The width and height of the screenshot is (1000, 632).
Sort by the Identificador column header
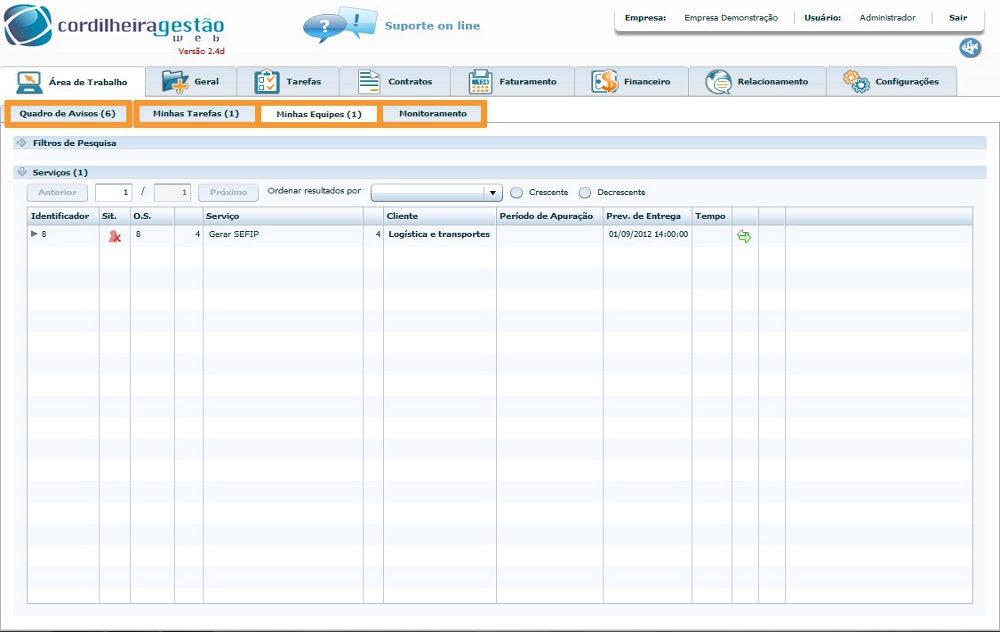click(x=62, y=216)
